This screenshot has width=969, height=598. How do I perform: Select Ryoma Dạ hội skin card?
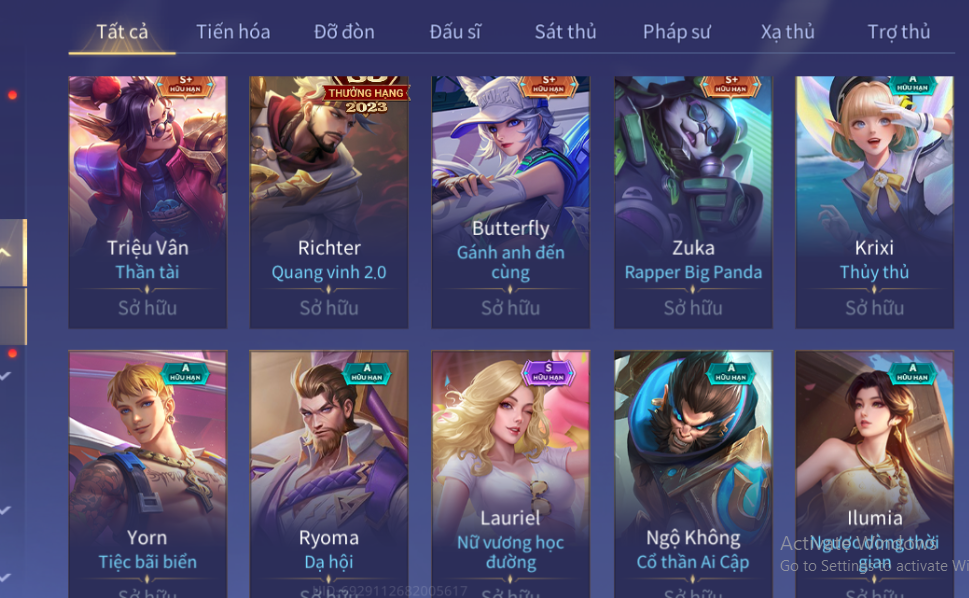[329, 474]
